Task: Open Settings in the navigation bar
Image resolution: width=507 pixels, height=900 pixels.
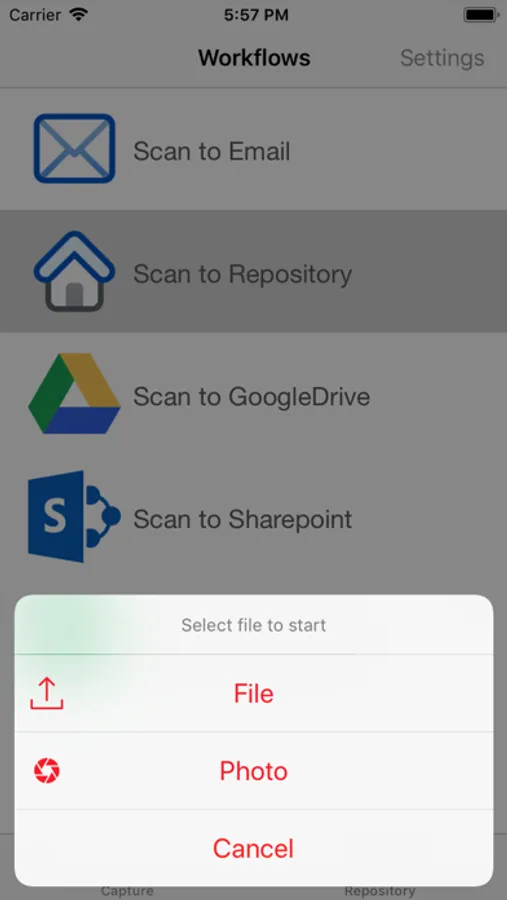Action: click(442, 57)
